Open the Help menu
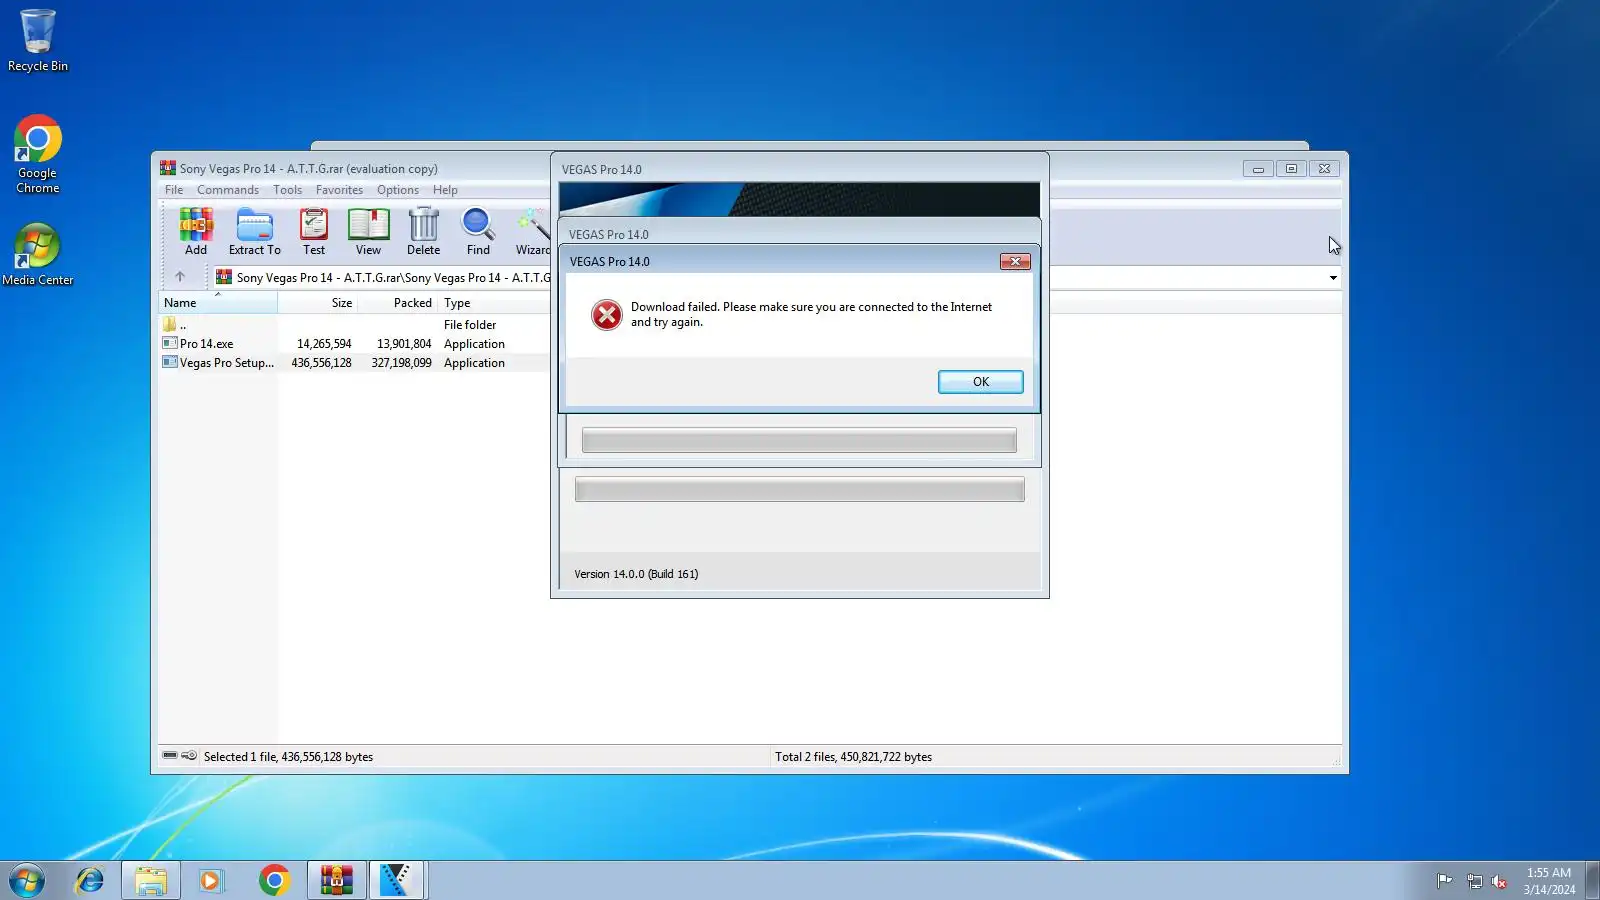 point(445,190)
